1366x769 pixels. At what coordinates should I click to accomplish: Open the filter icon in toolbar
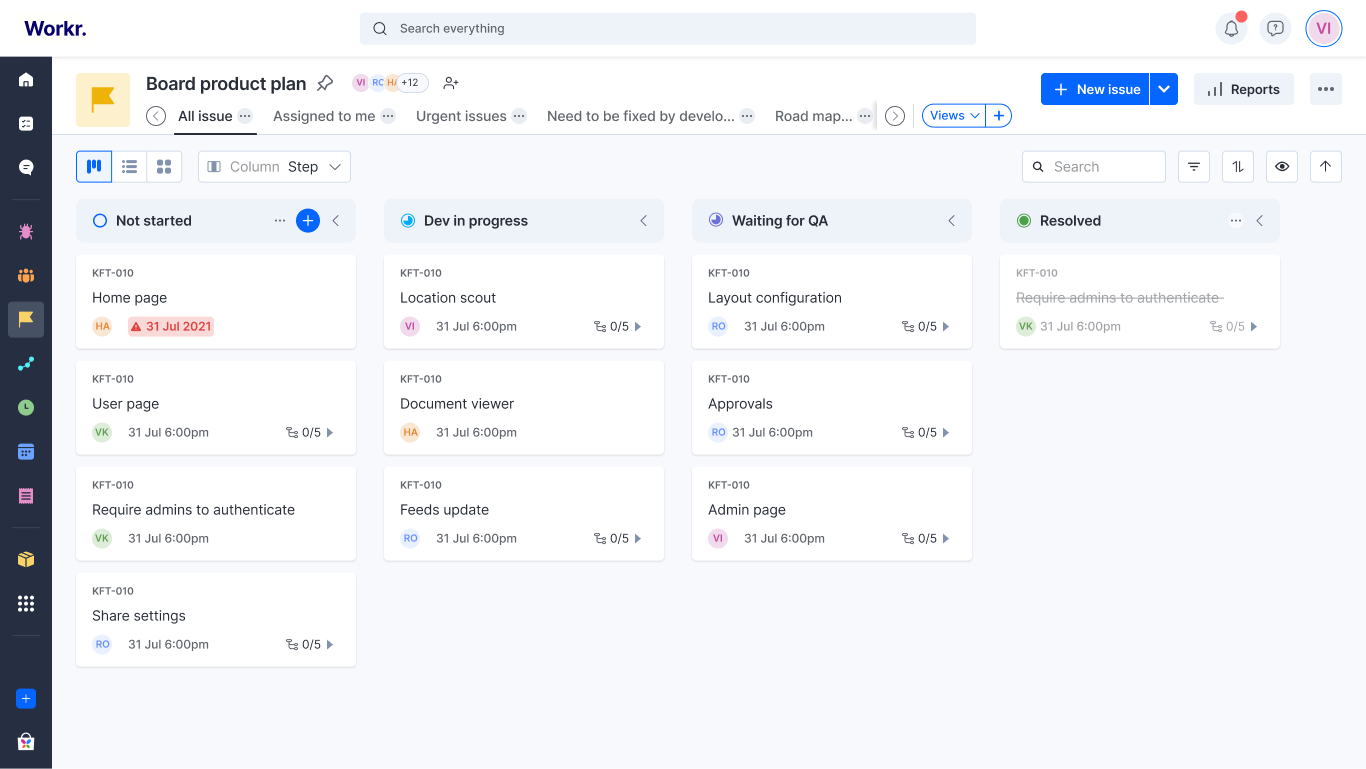click(x=1194, y=167)
